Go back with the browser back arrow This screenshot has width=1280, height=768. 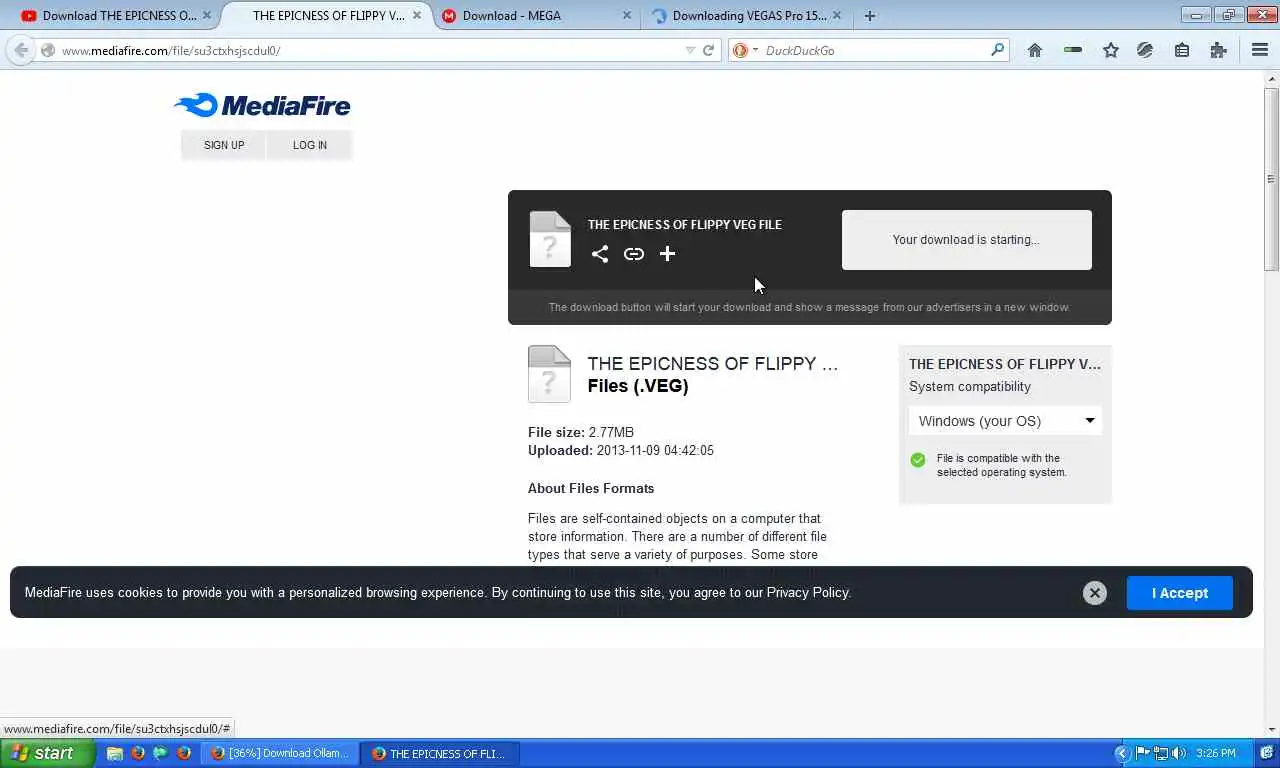(x=21, y=50)
